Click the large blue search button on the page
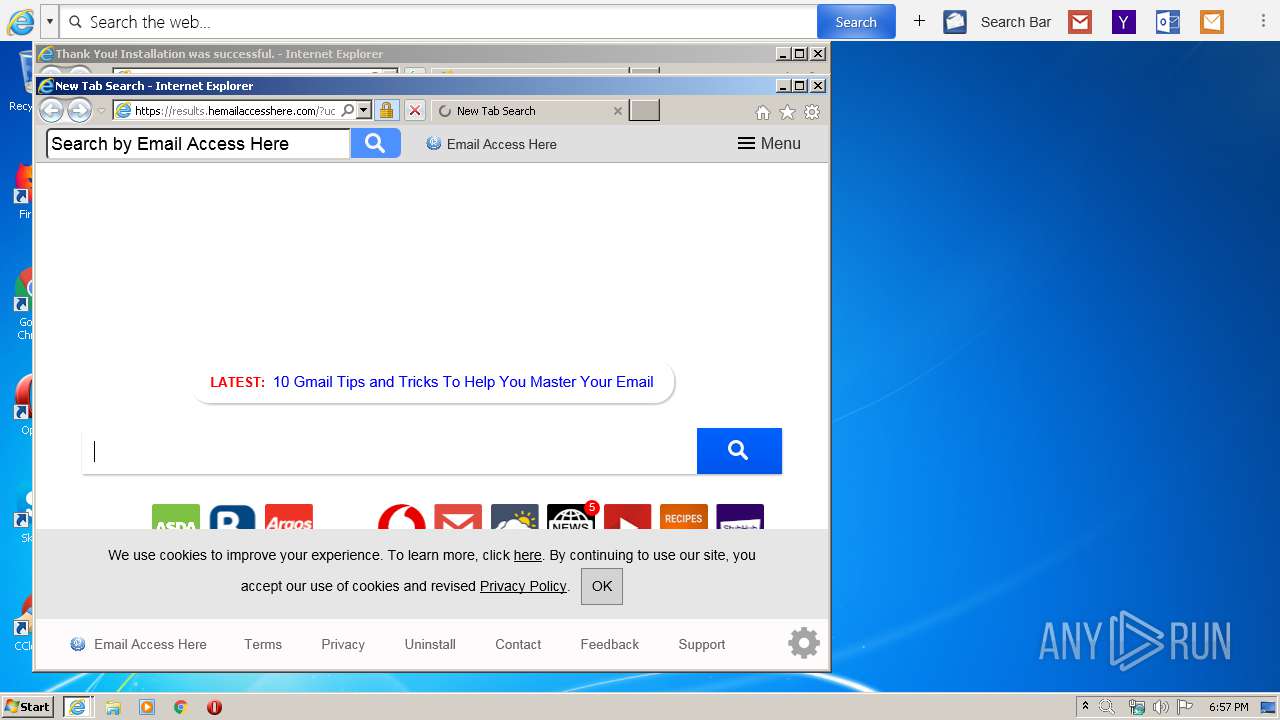1280x720 pixels. click(739, 451)
